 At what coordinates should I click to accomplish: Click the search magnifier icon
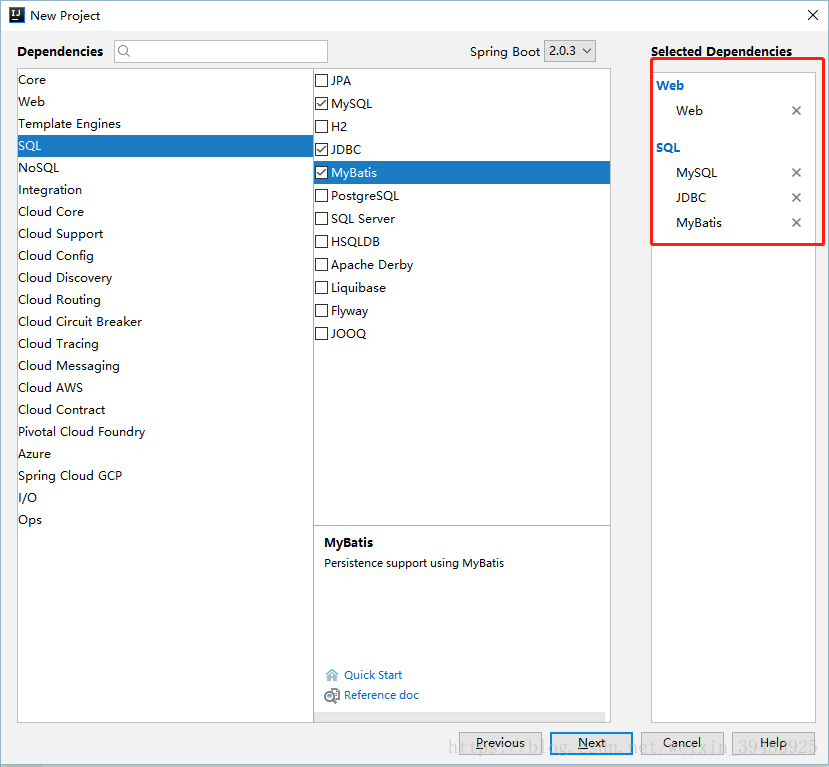(124, 51)
